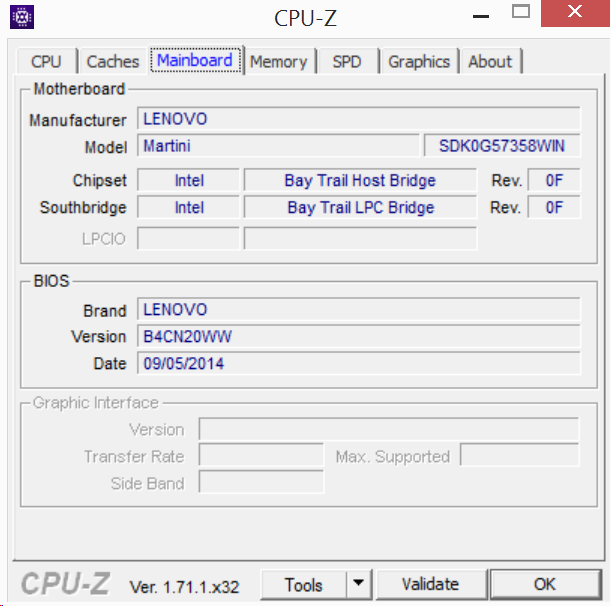Image resolution: width=611 pixels, height=606 pixels.
Task: Select the Bay Trail LPC Bridge value
Action: coord(360,207)
